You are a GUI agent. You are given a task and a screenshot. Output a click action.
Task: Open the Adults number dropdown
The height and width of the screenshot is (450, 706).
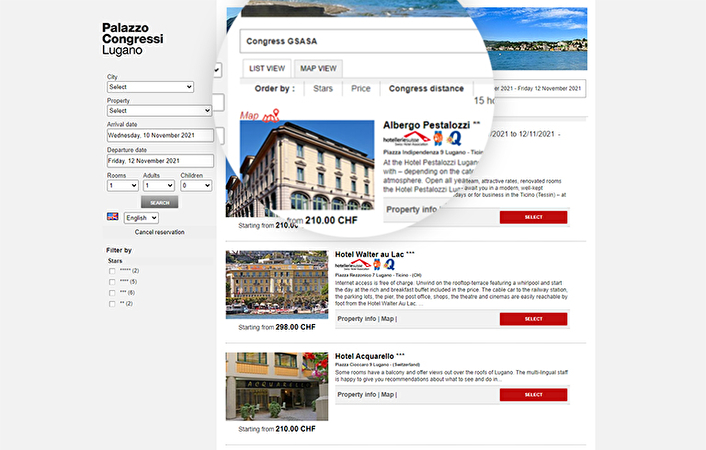click(x=158, y=186)
